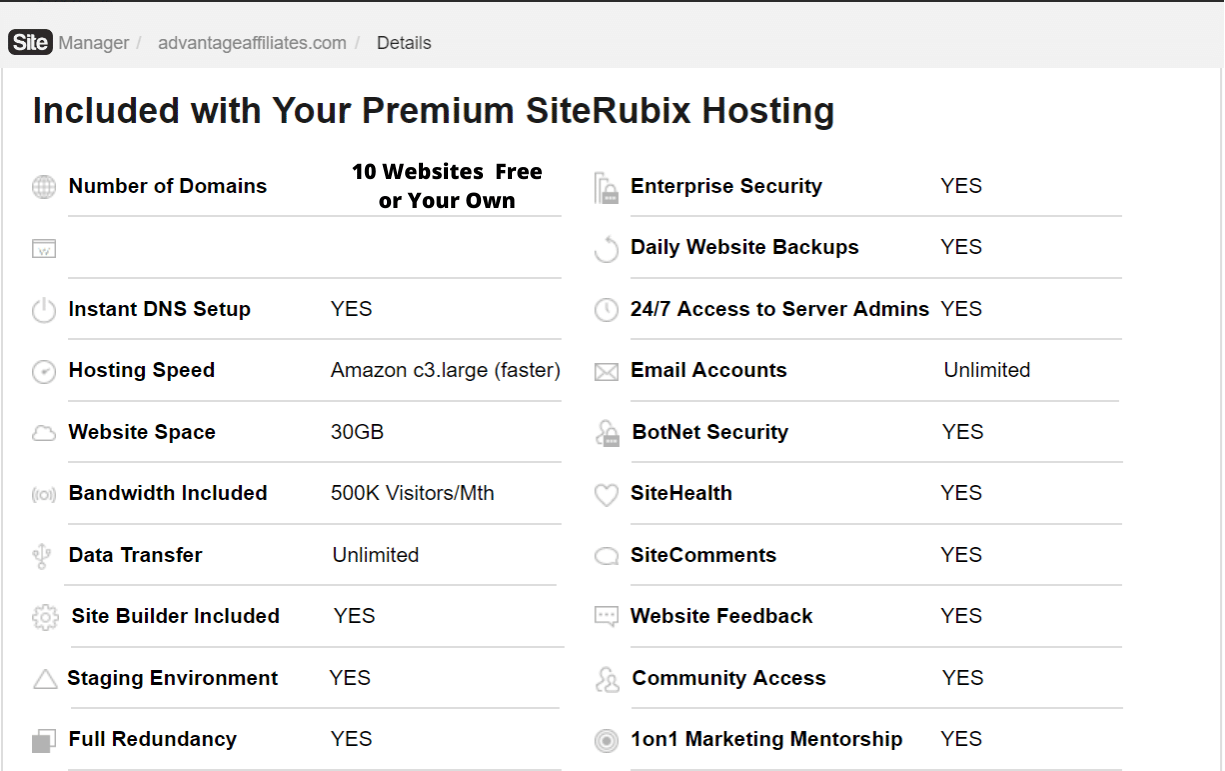Select the Details breadcrumb item
The image size is (1225, 771).
pyautogui.click(x=404, y=43)
